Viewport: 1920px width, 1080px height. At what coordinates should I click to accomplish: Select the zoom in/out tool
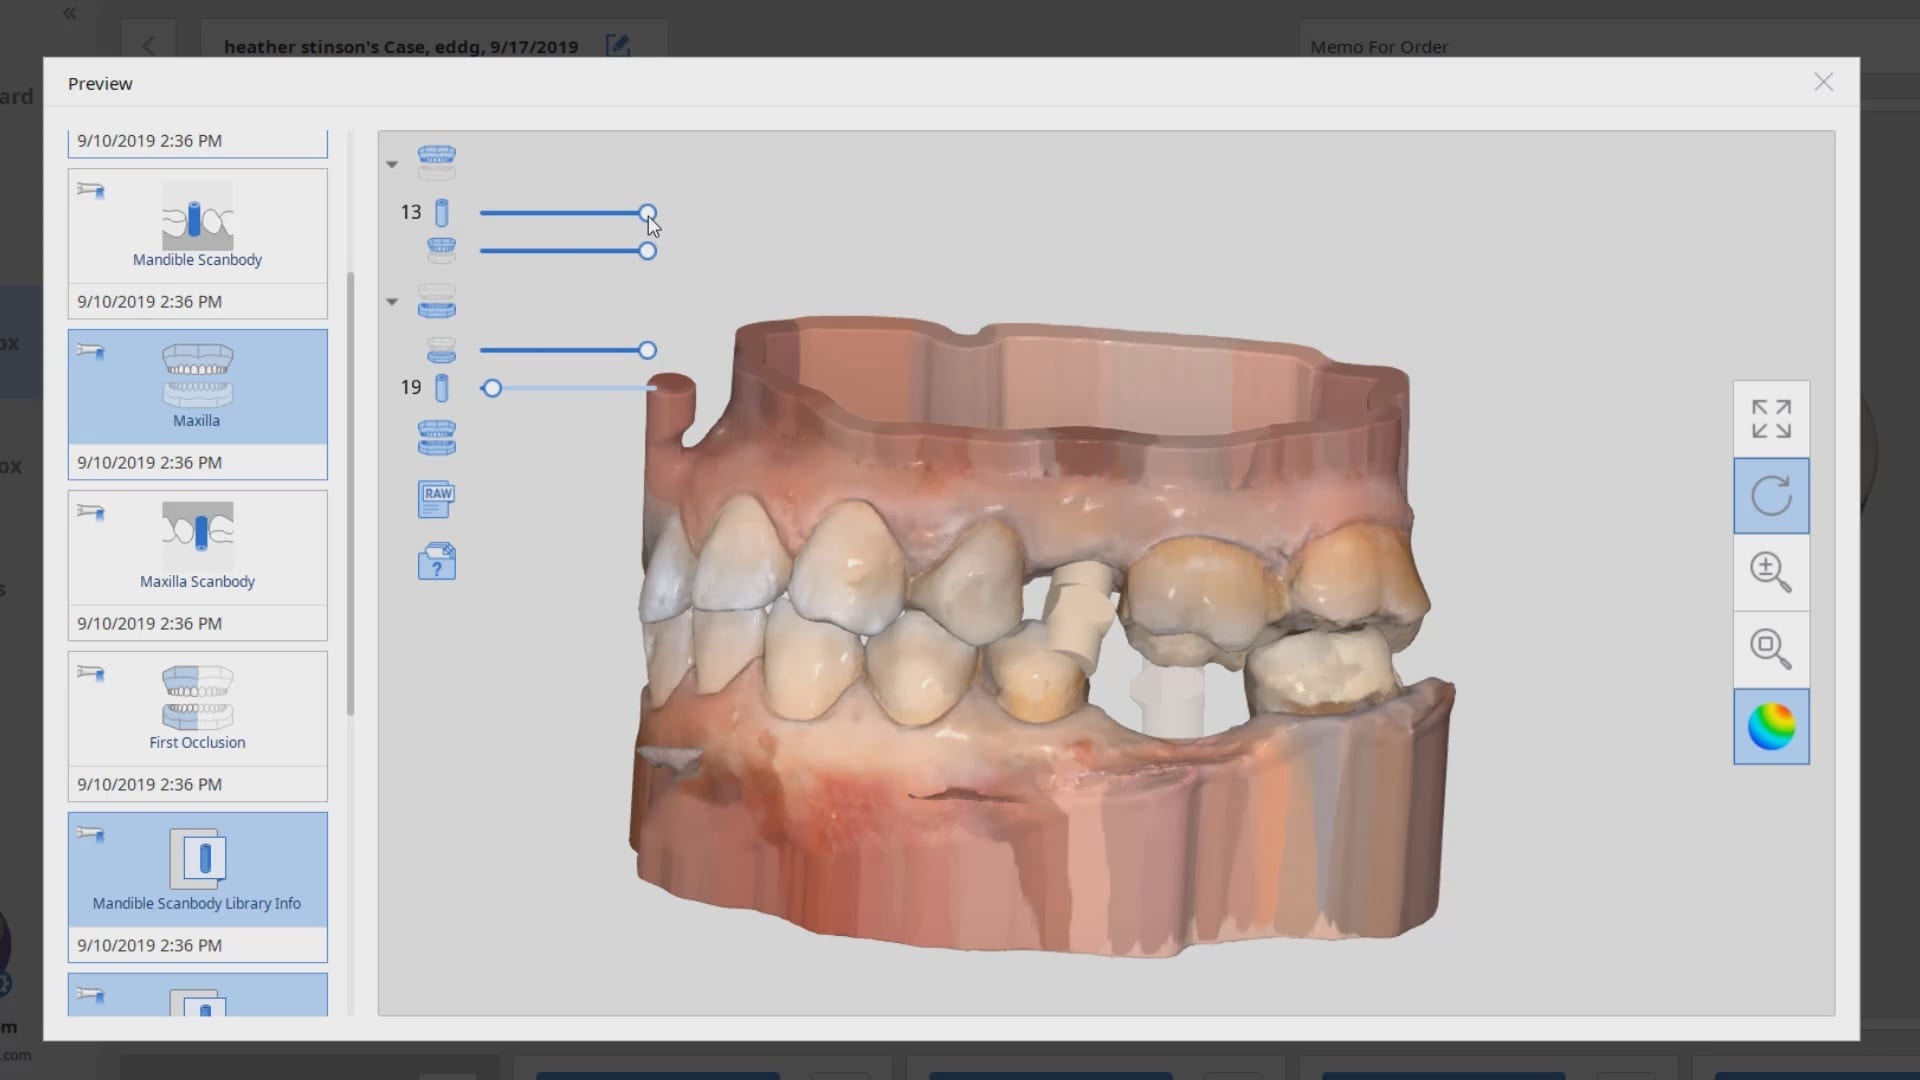tap(1771, 573)
